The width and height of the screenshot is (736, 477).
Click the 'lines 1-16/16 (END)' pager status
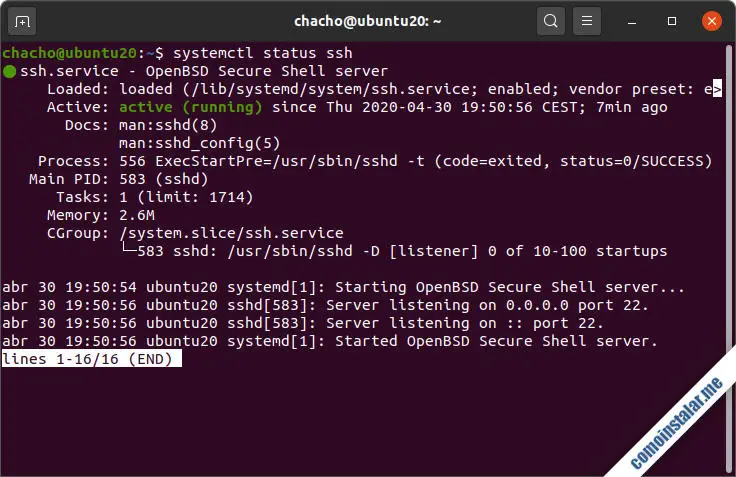91,359
